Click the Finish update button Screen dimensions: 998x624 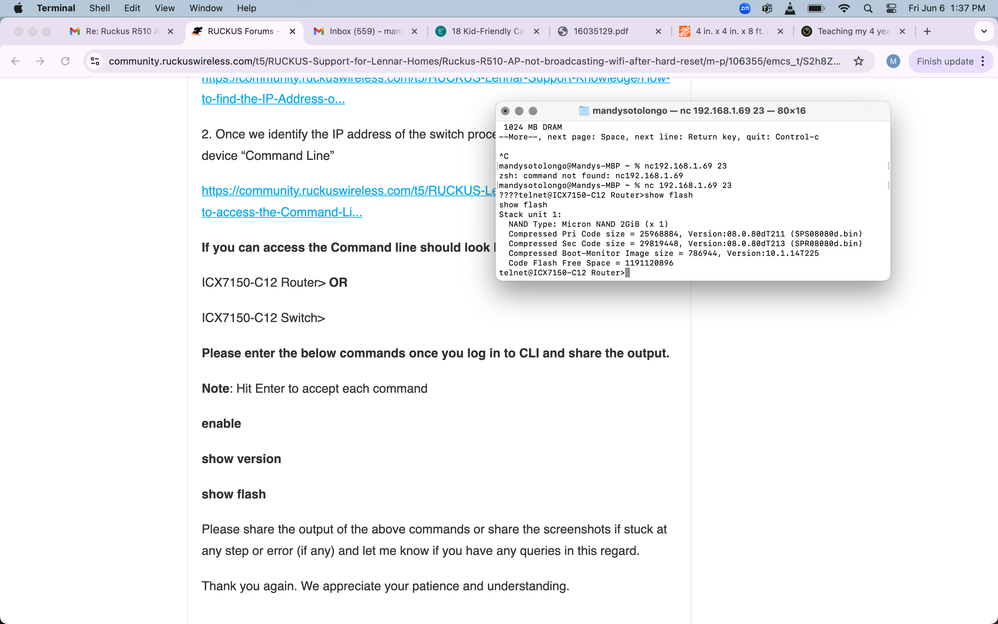coord(945,61)
